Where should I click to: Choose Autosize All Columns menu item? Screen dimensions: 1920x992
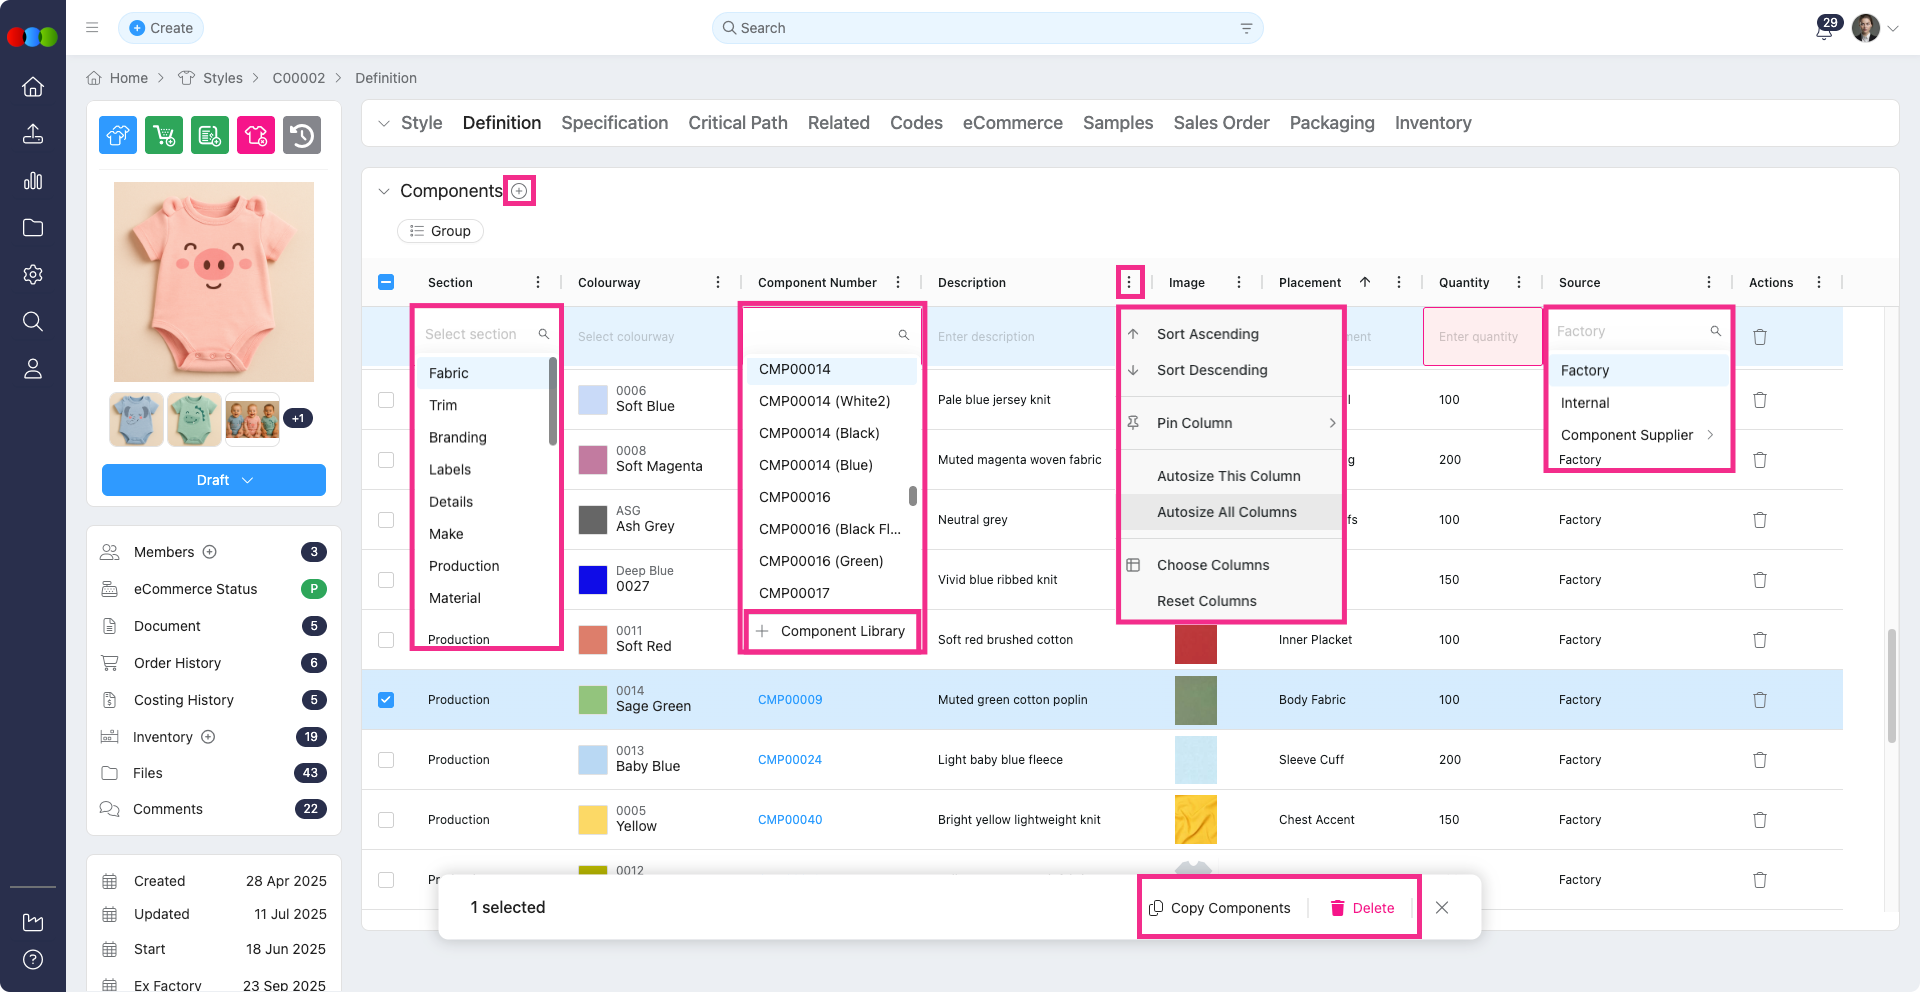coord(1226,512)
